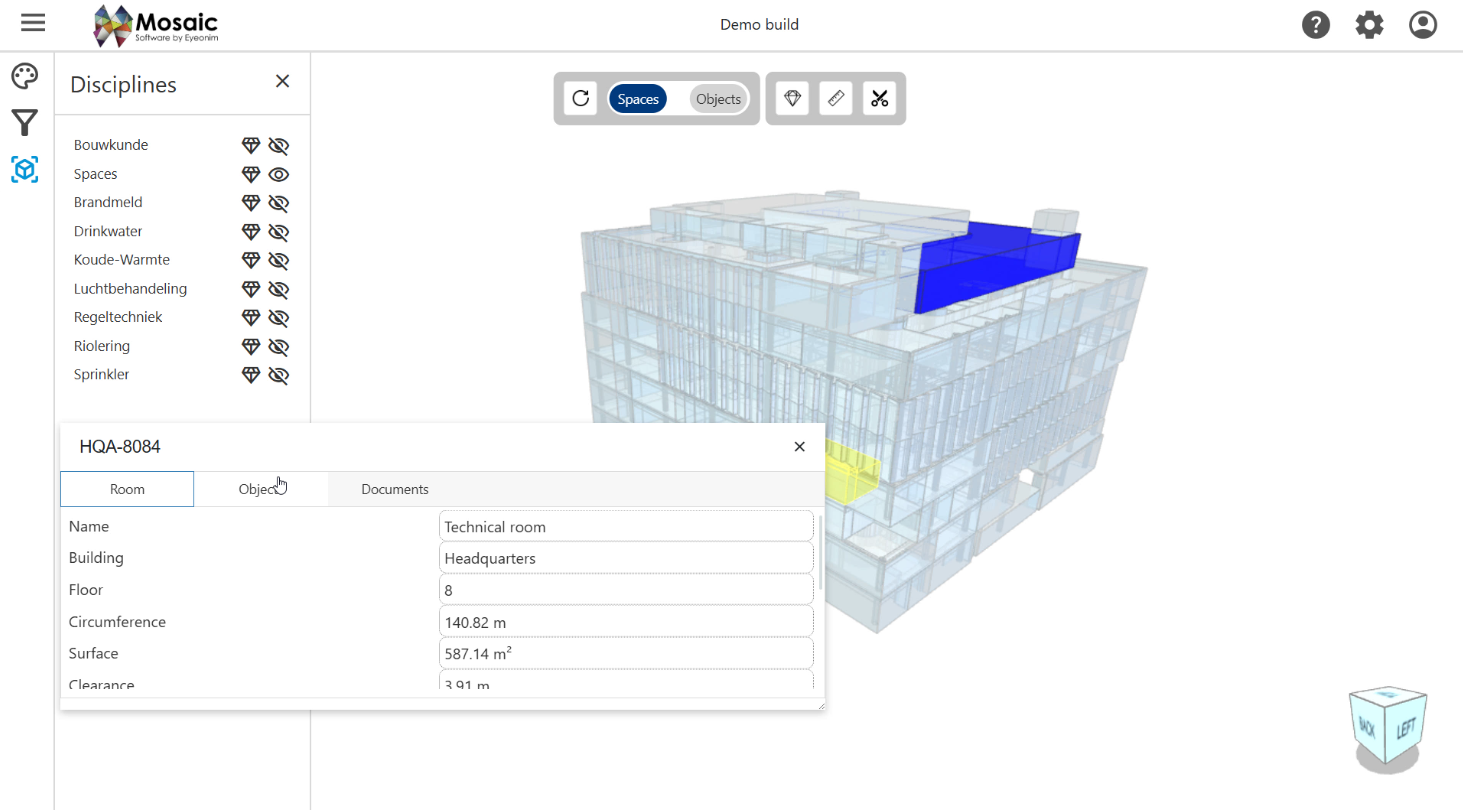Show the Drinkwater discipline

pos(279,232)
